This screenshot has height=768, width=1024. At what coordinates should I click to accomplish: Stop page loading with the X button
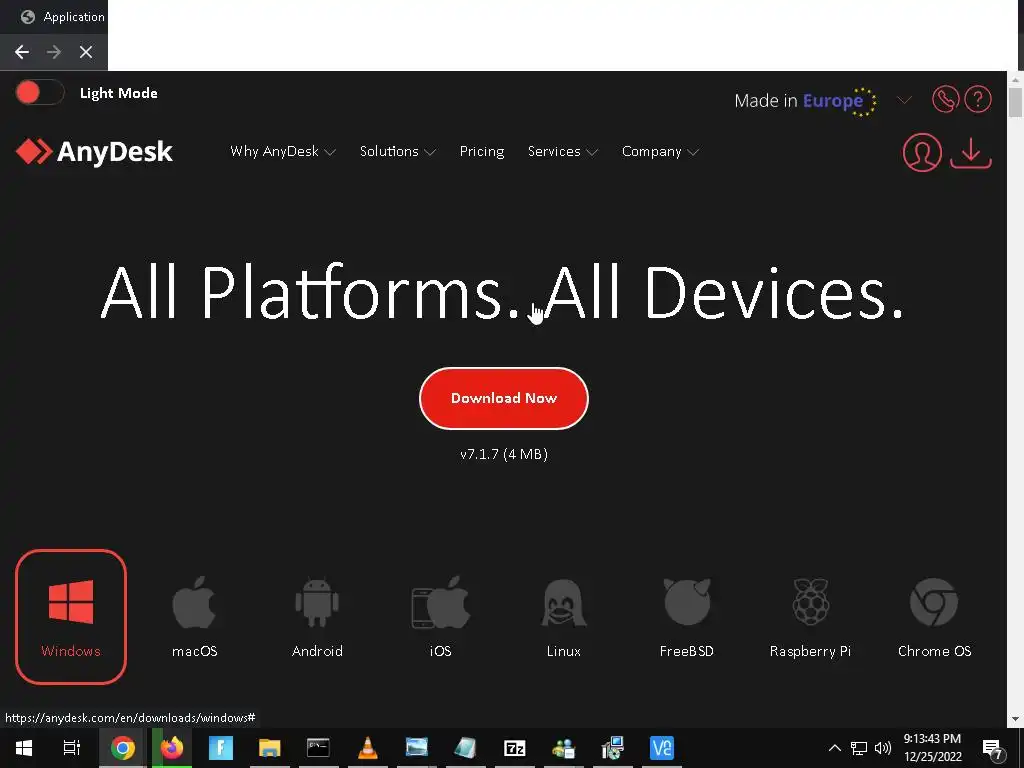(x=86, y=52)
